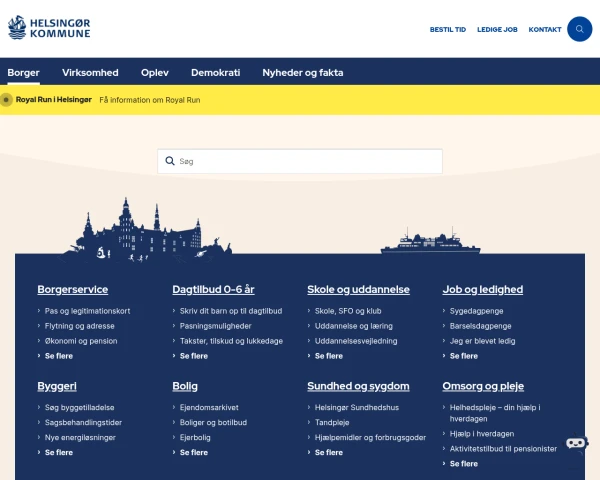Open the Dagtilbud 0-6 år heading
Viewport: 600px width, 480px height.
pyautogui.click(x=213, y=289)
